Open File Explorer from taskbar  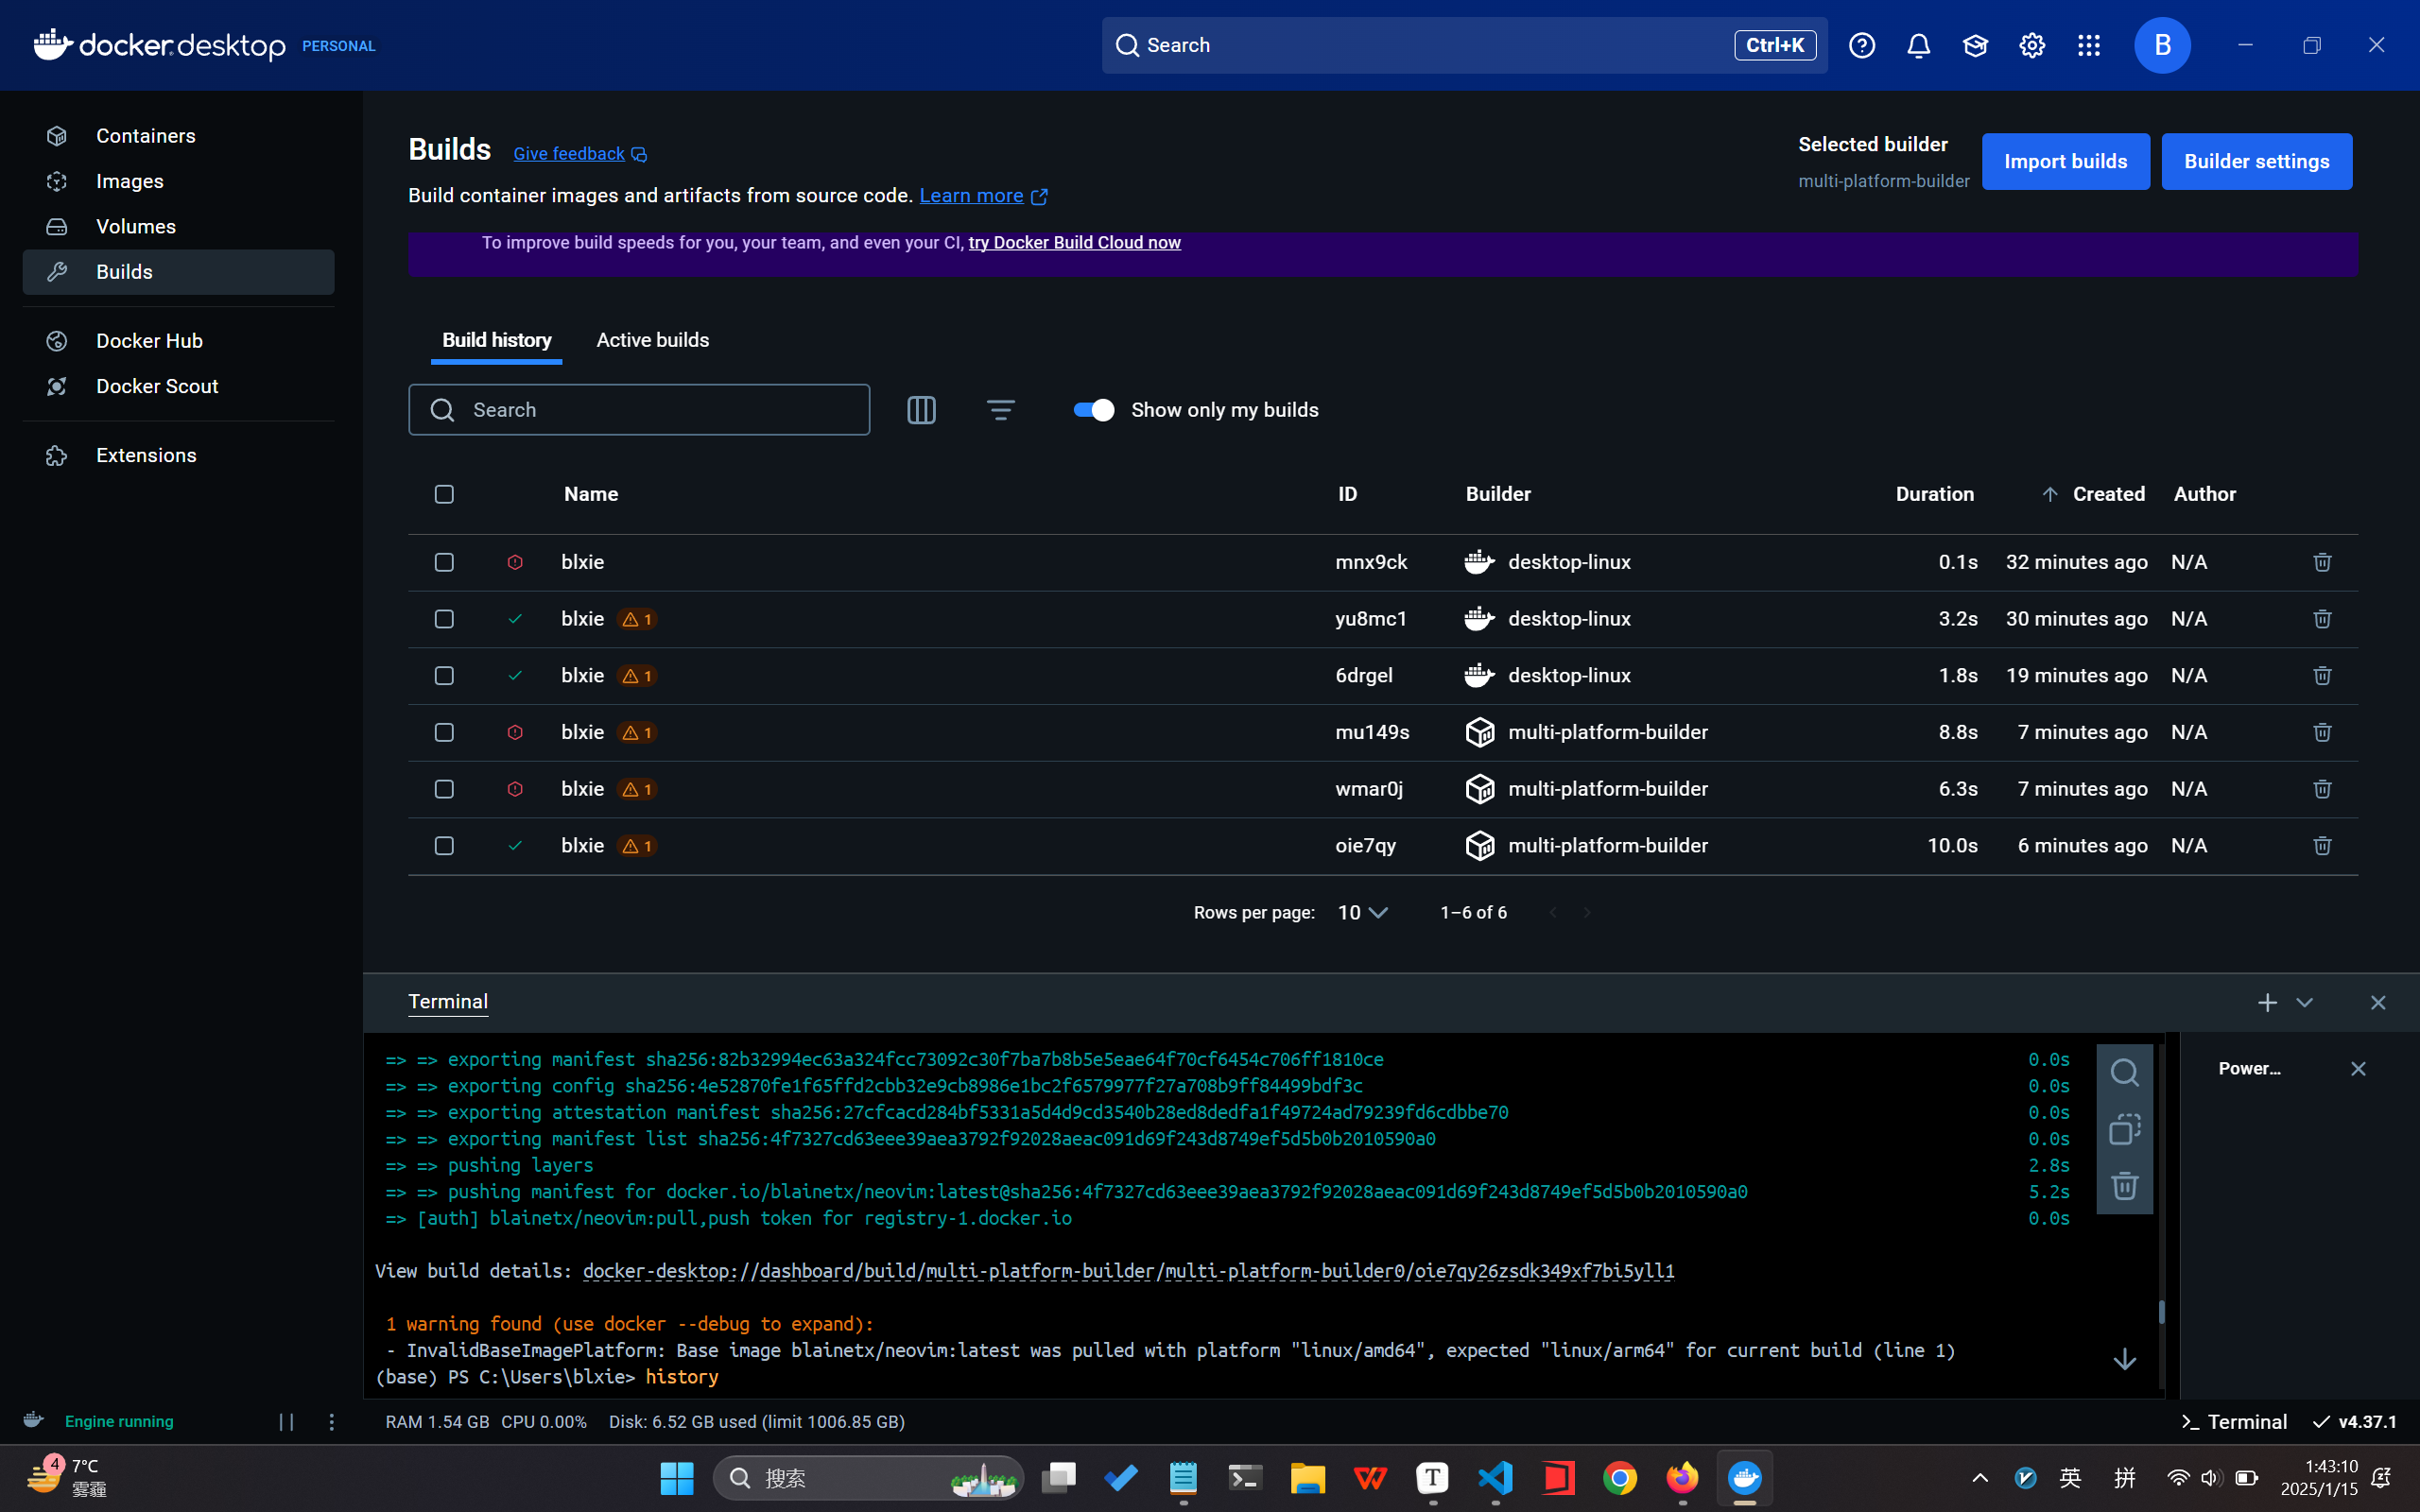click(x=1307, y=1478)
